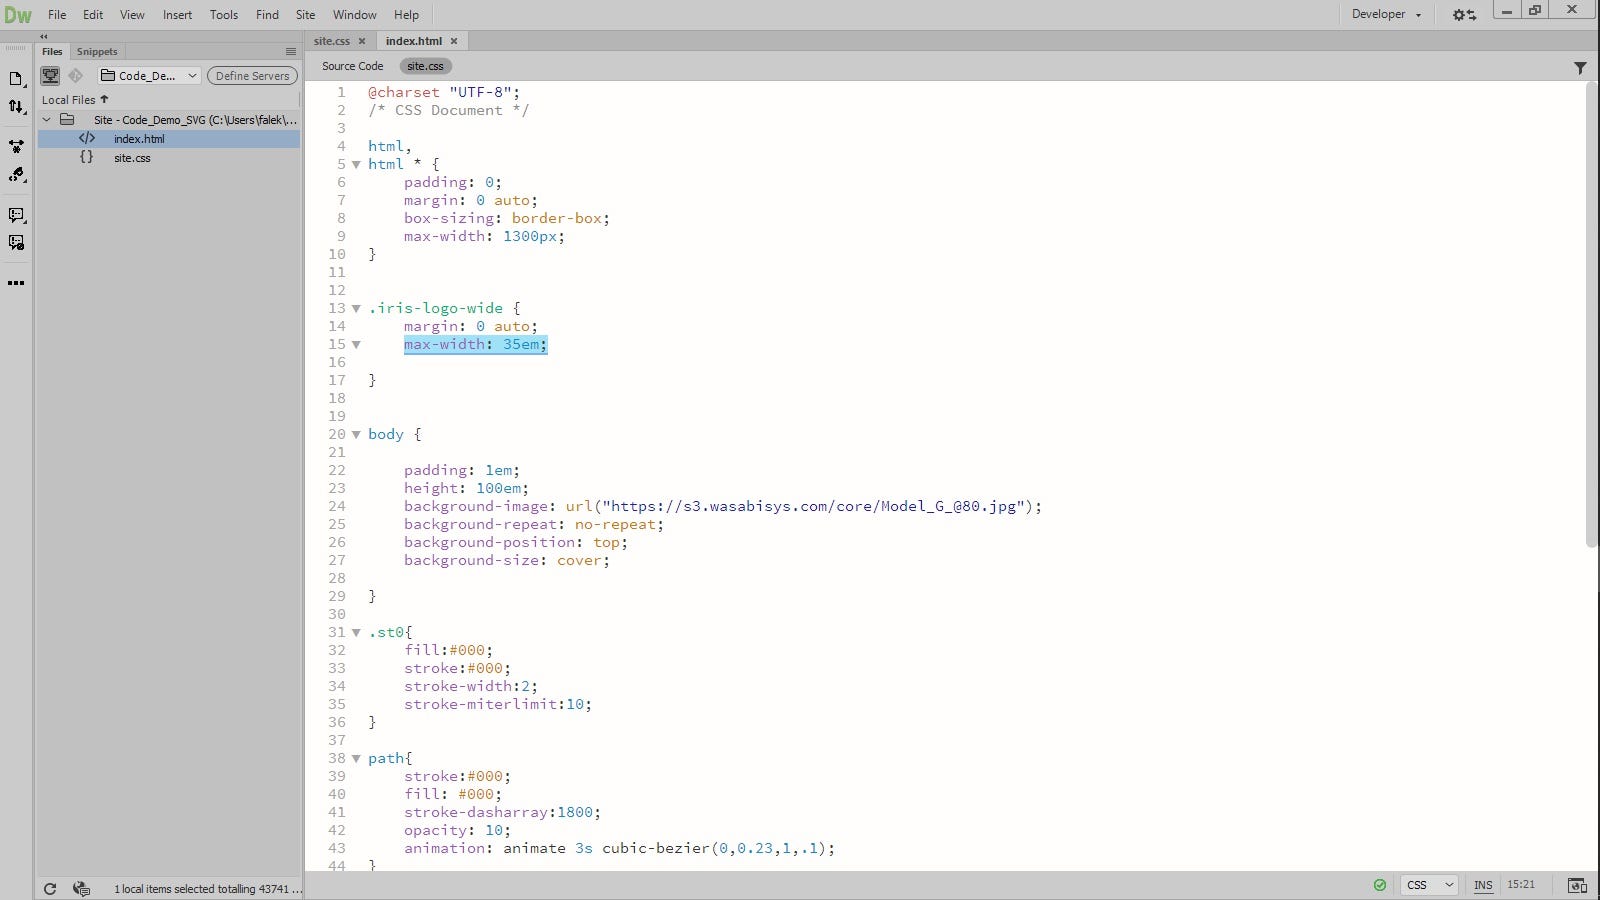
Task: Open the File menu
Action: click(x=57, y=15)
